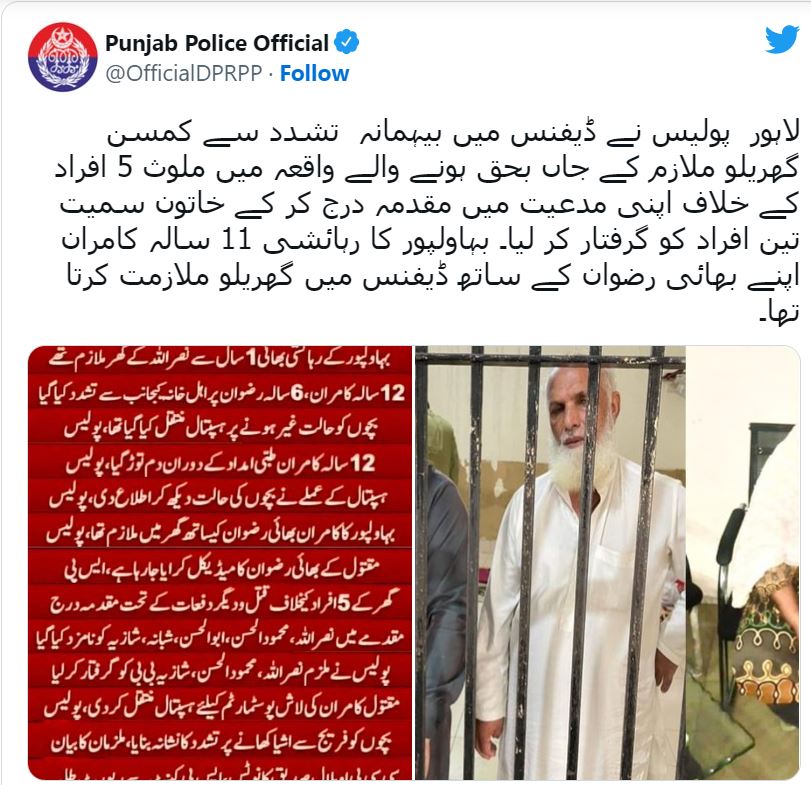Follow the Punjab Police Official account
Screen dimensions: 811x785
point(314,73)
